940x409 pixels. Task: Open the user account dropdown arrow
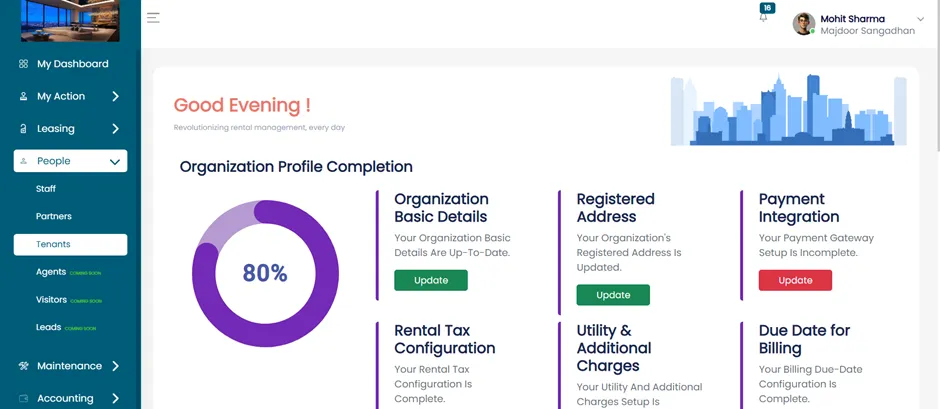[x=921, y=19]
